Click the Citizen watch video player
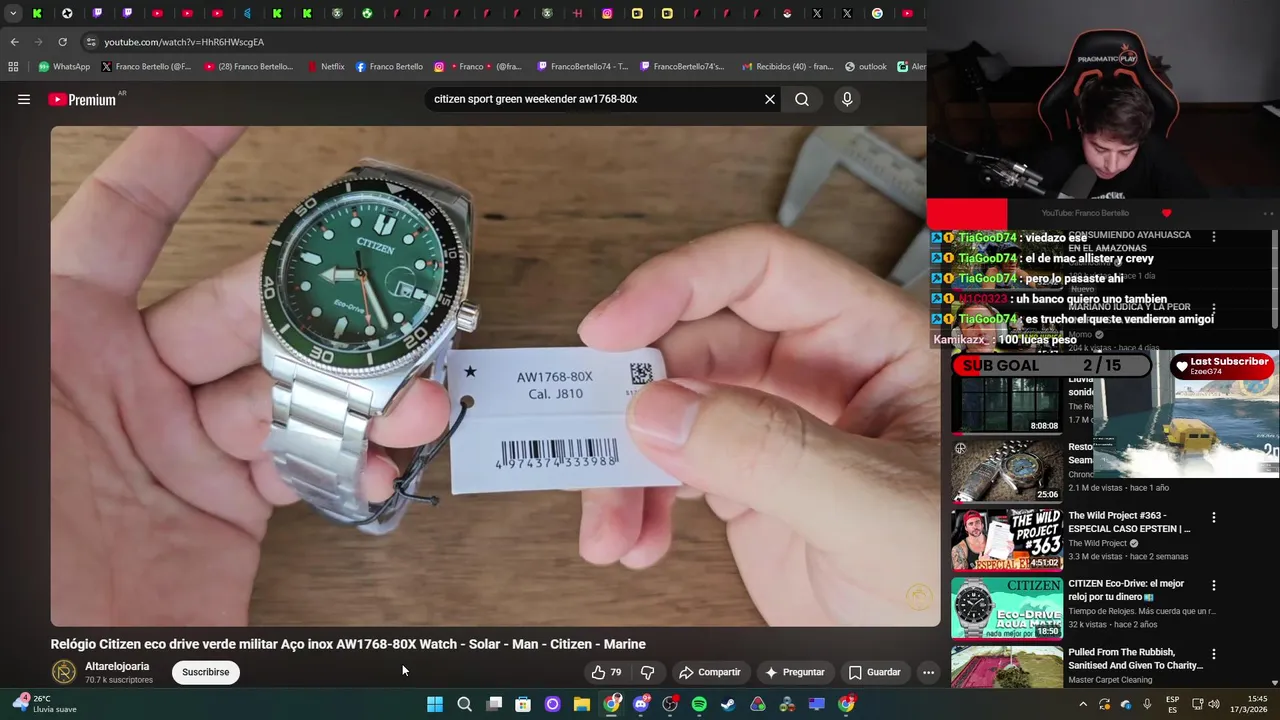Image resolution: width=1280 pixels, height=720 pixels. pyautogui.click(x=495, y=376)
